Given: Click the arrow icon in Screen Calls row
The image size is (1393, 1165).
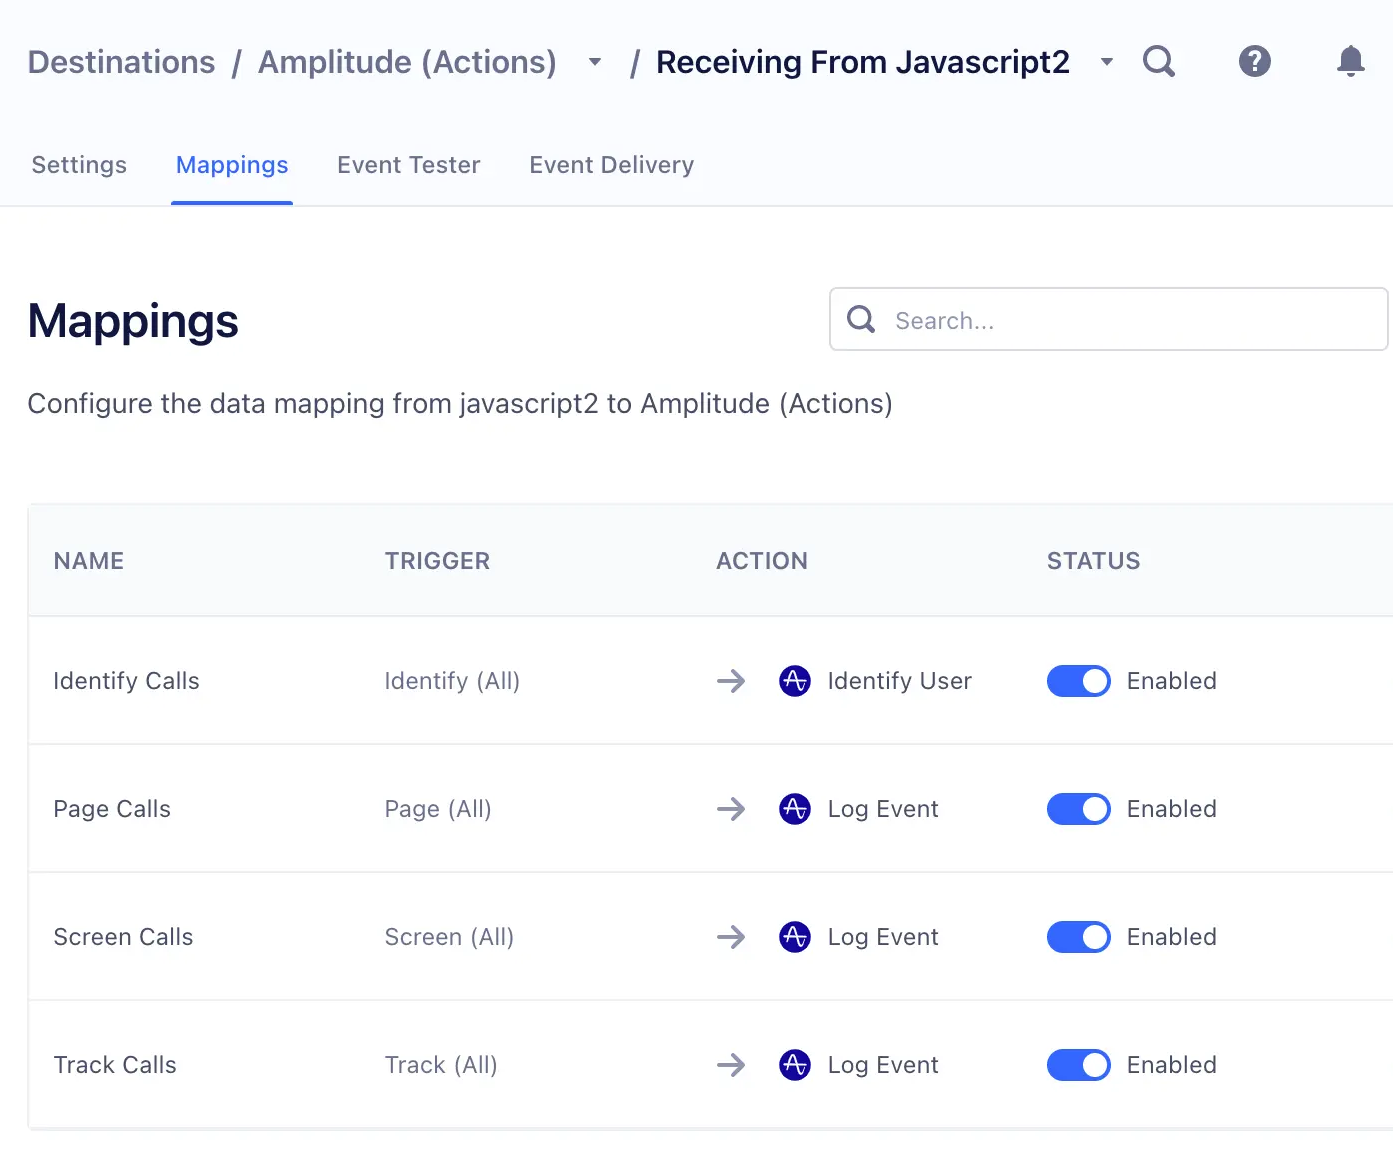Looking at the screenshot, I should pyautogui.click(x=732, y=937).
